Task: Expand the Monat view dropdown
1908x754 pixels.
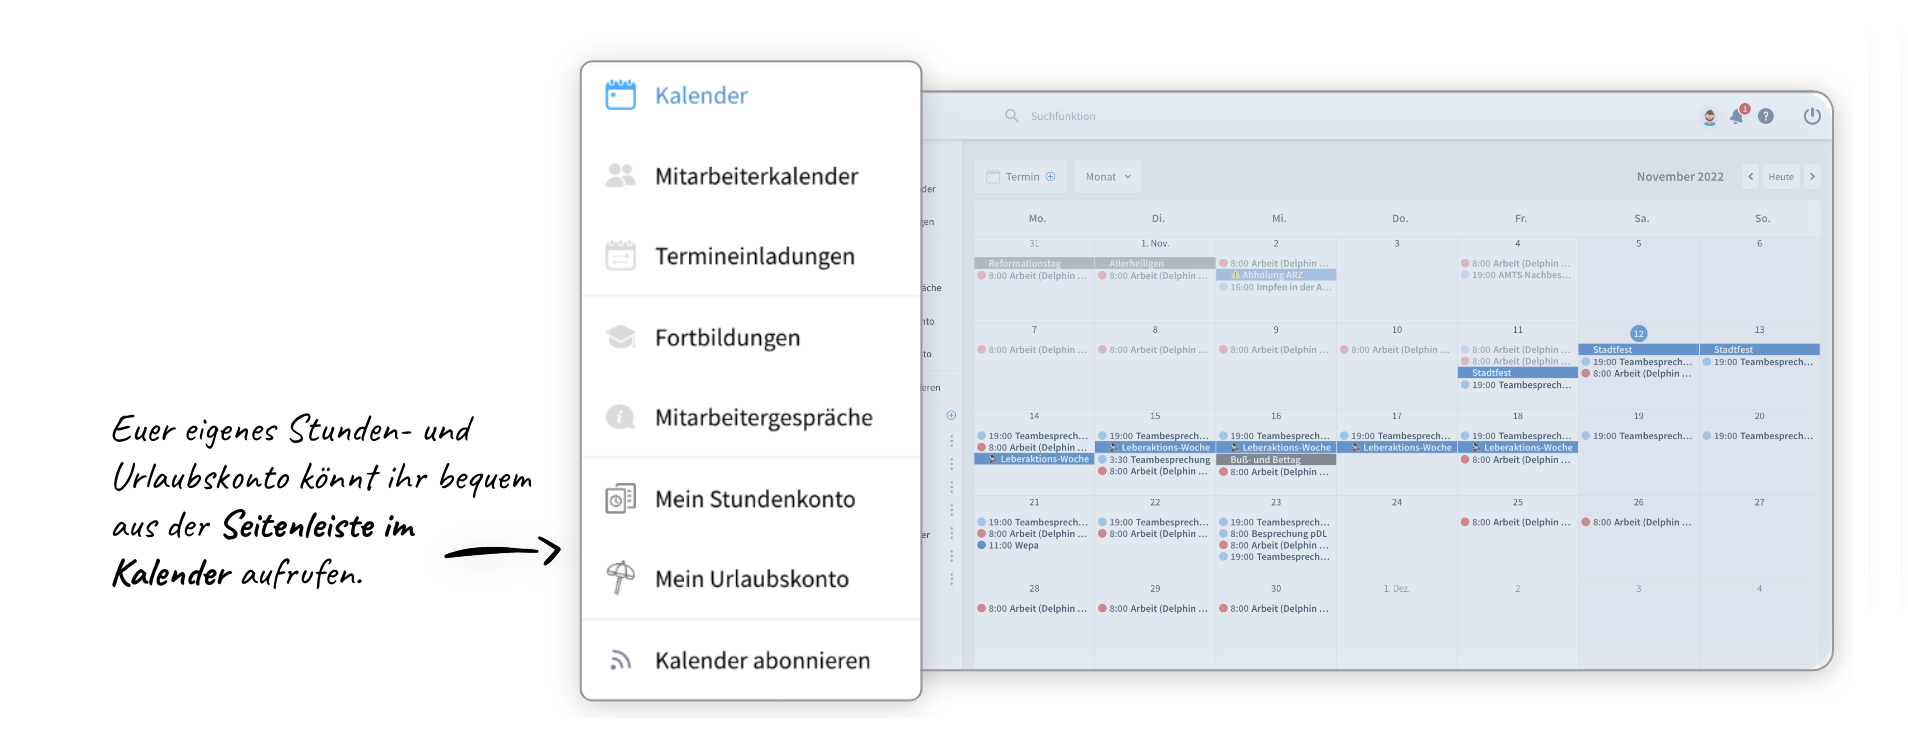Action: point(1108,177)
